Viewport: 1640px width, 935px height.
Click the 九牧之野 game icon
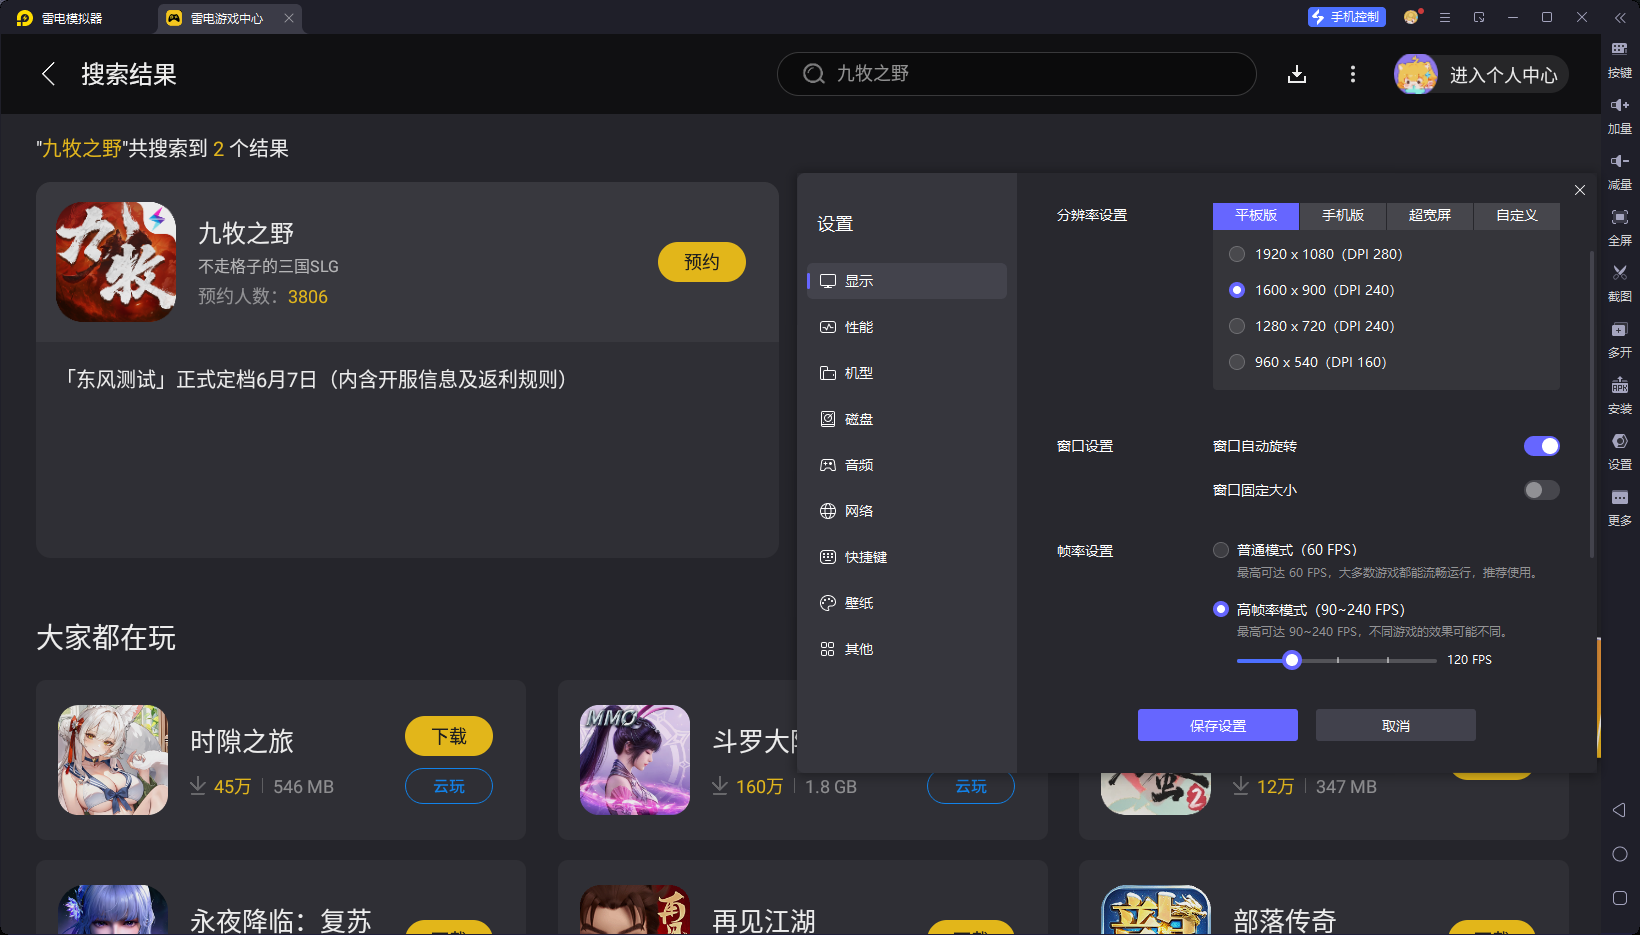116,262
